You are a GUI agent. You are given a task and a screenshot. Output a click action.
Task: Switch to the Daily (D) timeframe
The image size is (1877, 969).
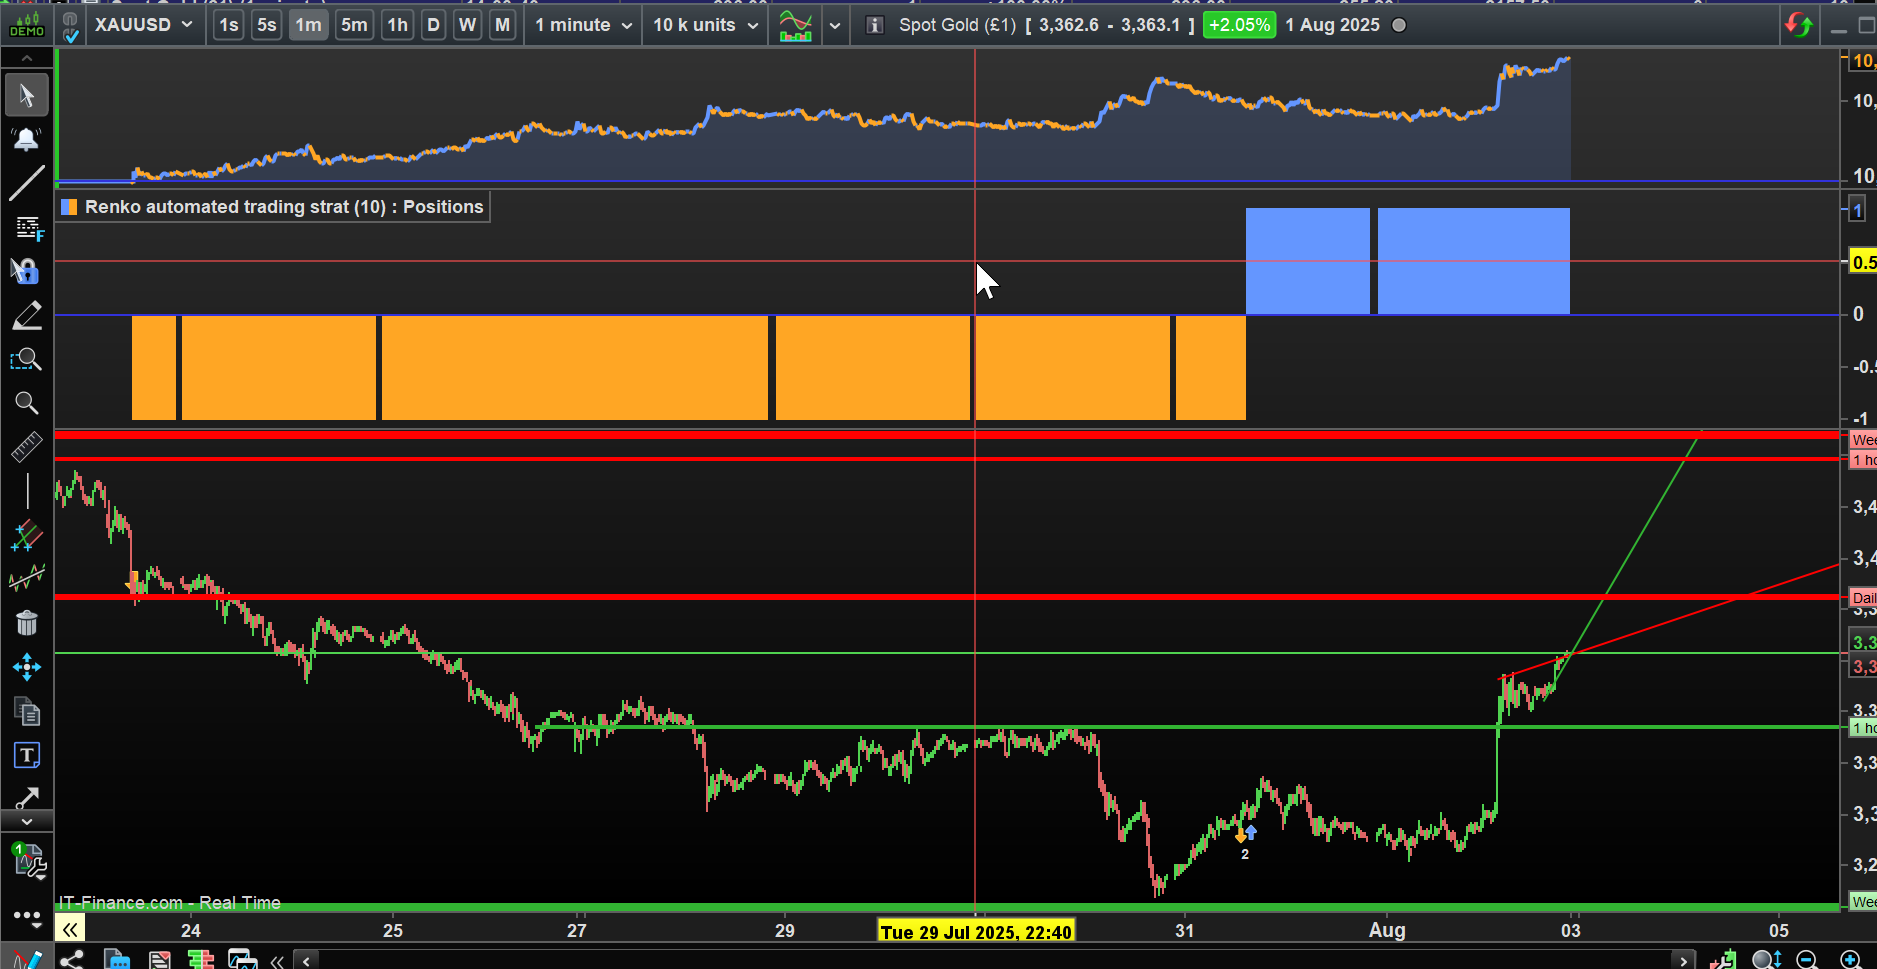click(433, 25)
